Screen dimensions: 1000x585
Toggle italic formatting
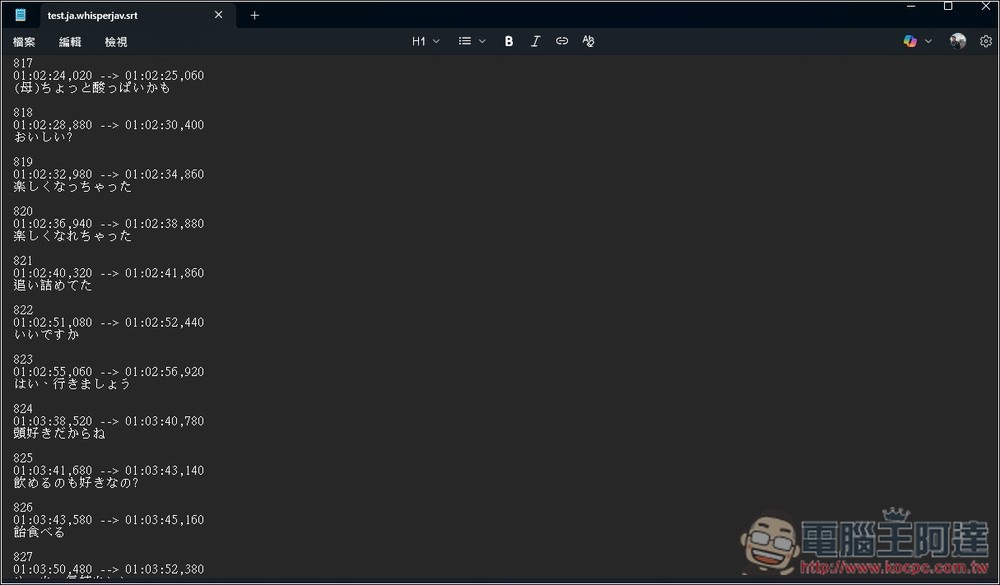click(x=535, y=41)
